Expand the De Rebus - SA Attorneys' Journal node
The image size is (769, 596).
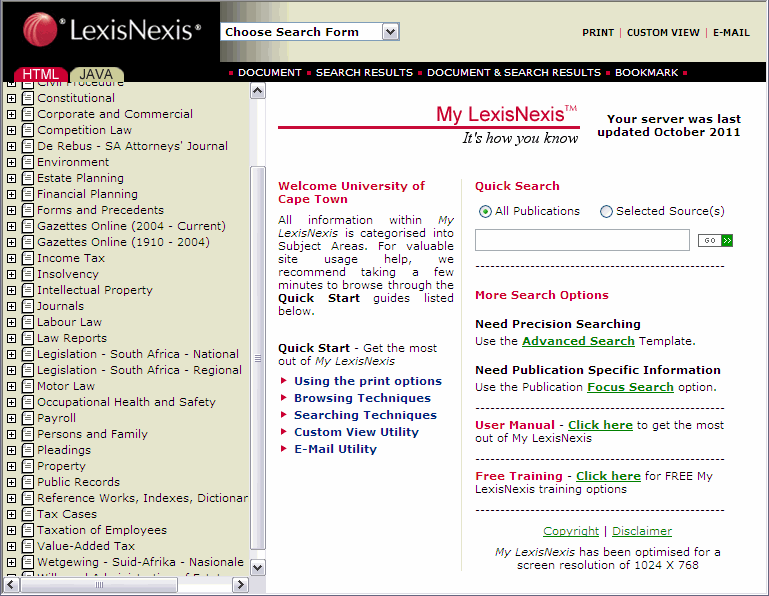click(11, 146)
